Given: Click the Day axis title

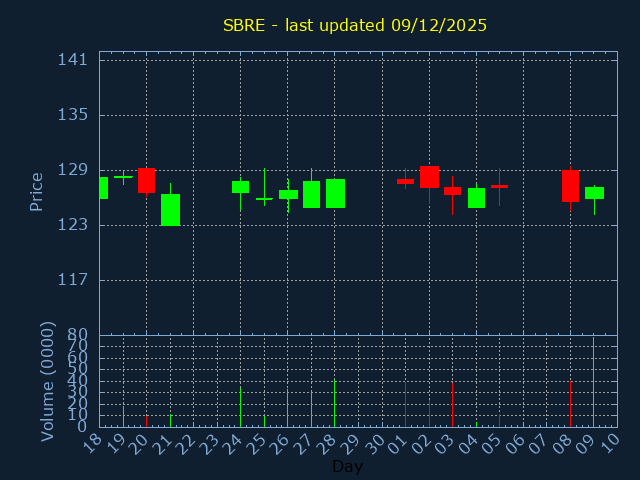Looking at the screenshot, I should pos(347,466).
